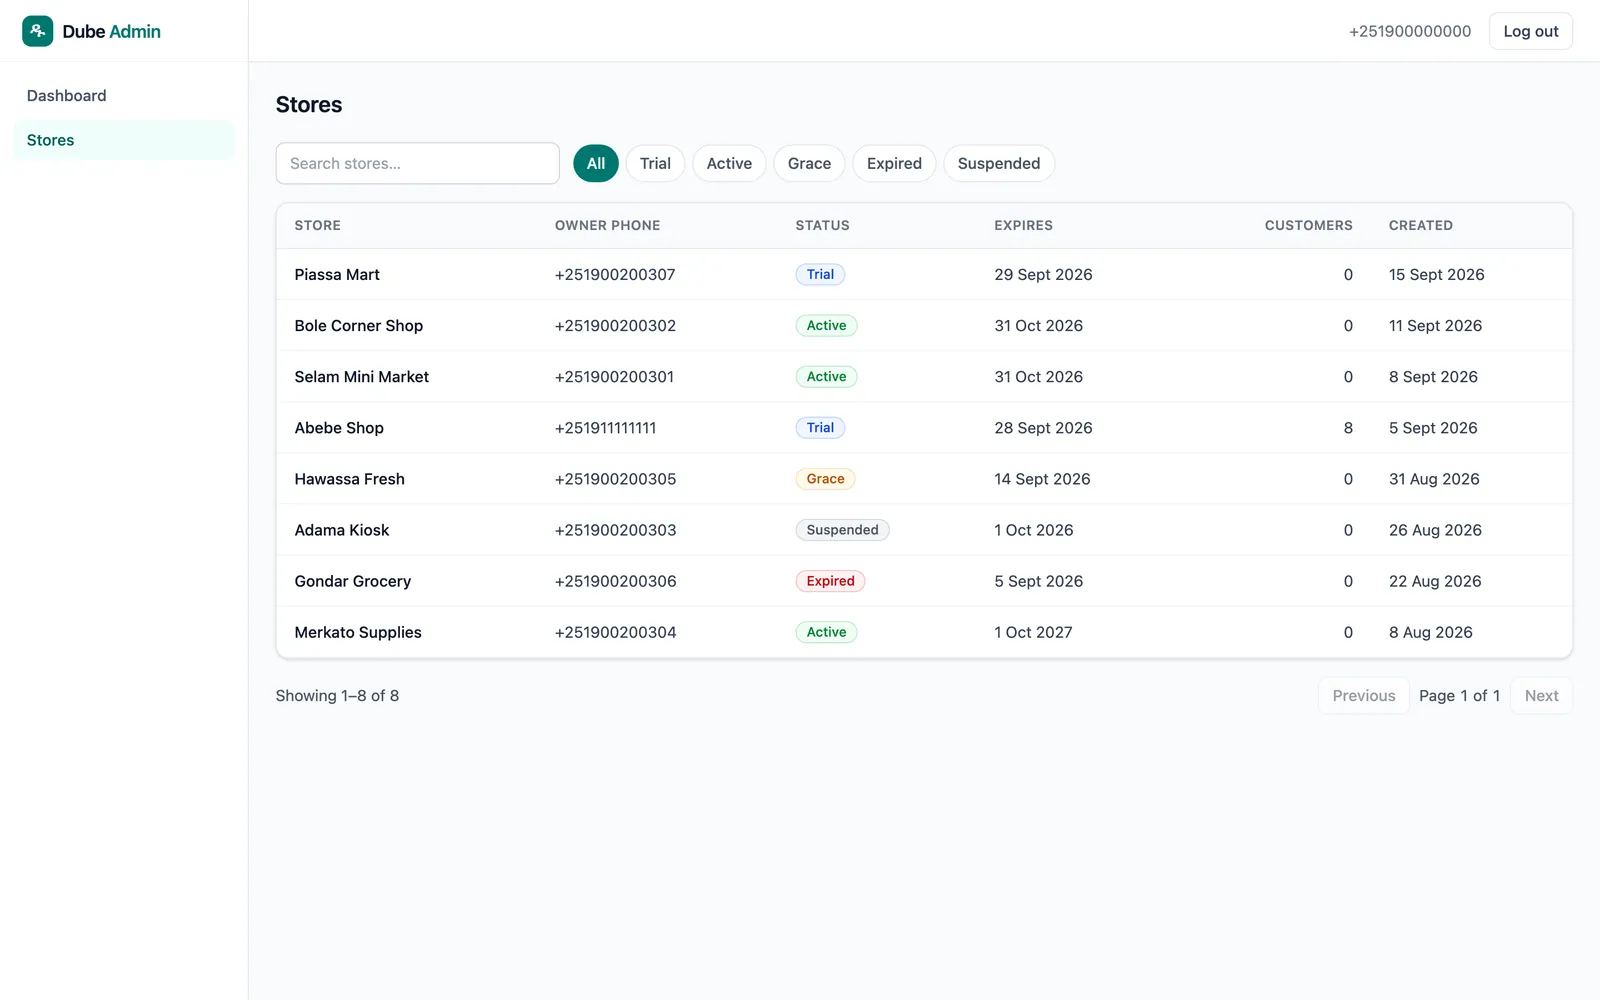1600x1000 pixels.
Task: Click expiry date 5 Sept 2026
Action: pyautogui.click(x=1038, y=581)
